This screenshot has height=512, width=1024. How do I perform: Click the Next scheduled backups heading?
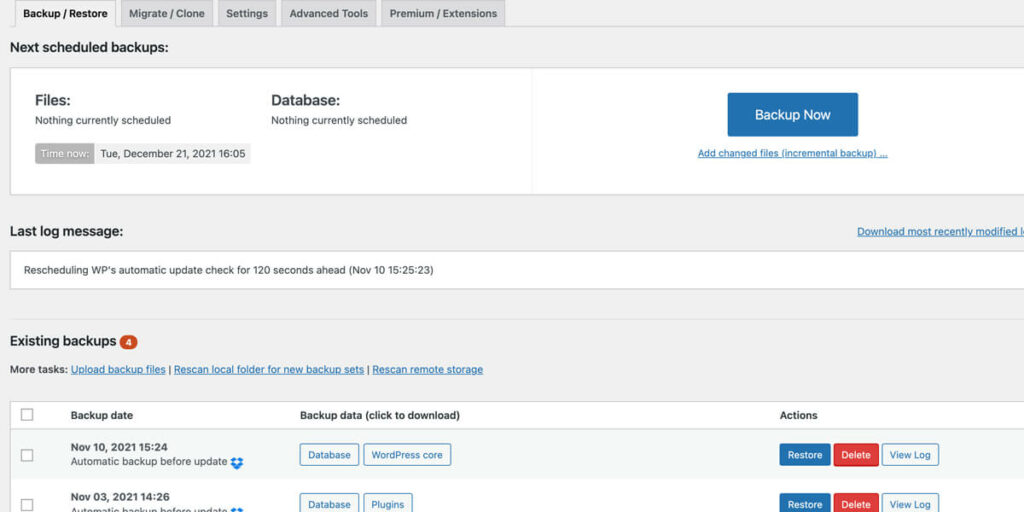89,48
